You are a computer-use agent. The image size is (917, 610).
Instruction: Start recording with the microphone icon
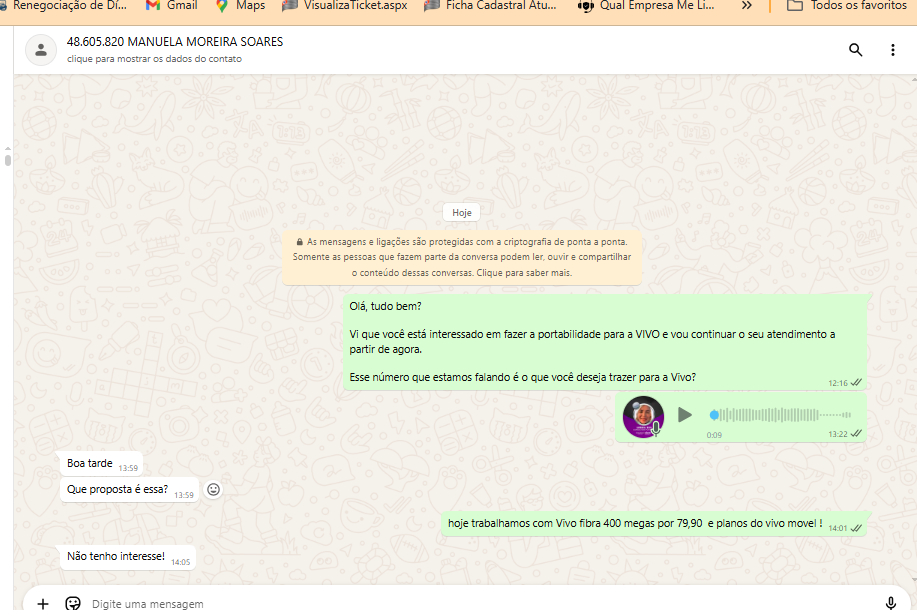coord(890,603)
